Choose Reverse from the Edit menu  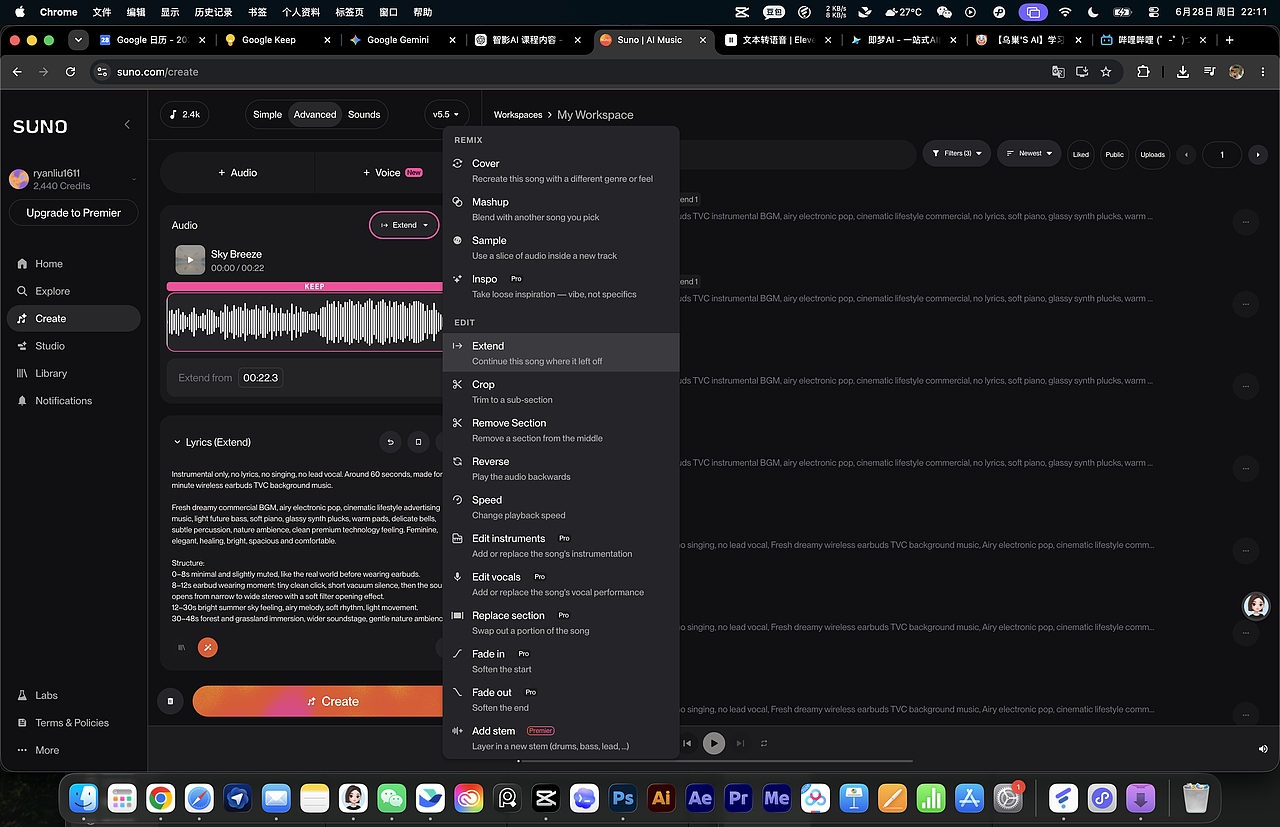point(561,468)
